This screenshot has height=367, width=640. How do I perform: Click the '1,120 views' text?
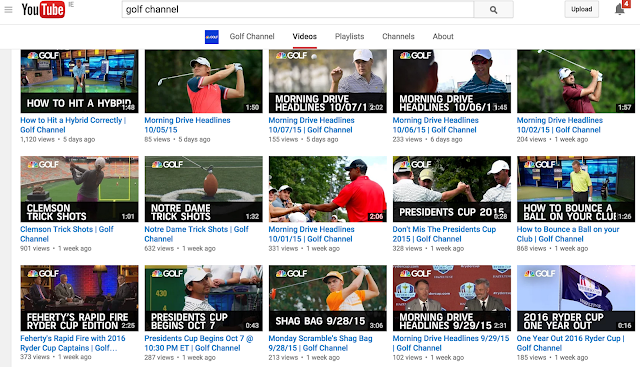[x=37, y=140]
